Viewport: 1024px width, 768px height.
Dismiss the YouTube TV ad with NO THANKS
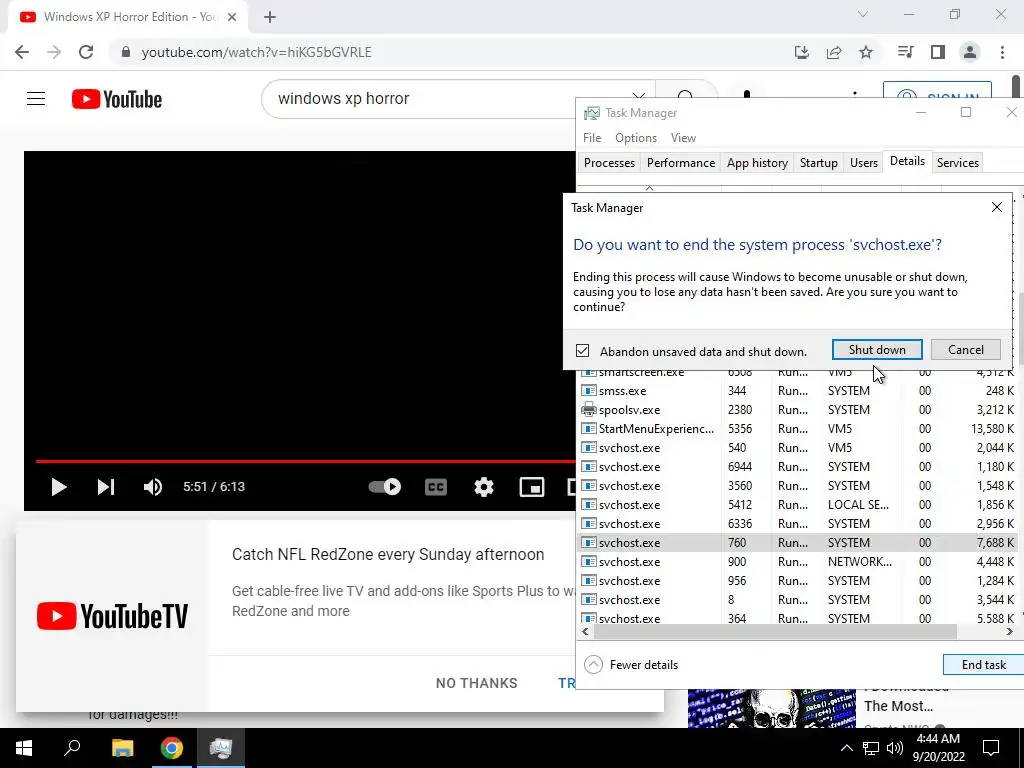[476, 683]
